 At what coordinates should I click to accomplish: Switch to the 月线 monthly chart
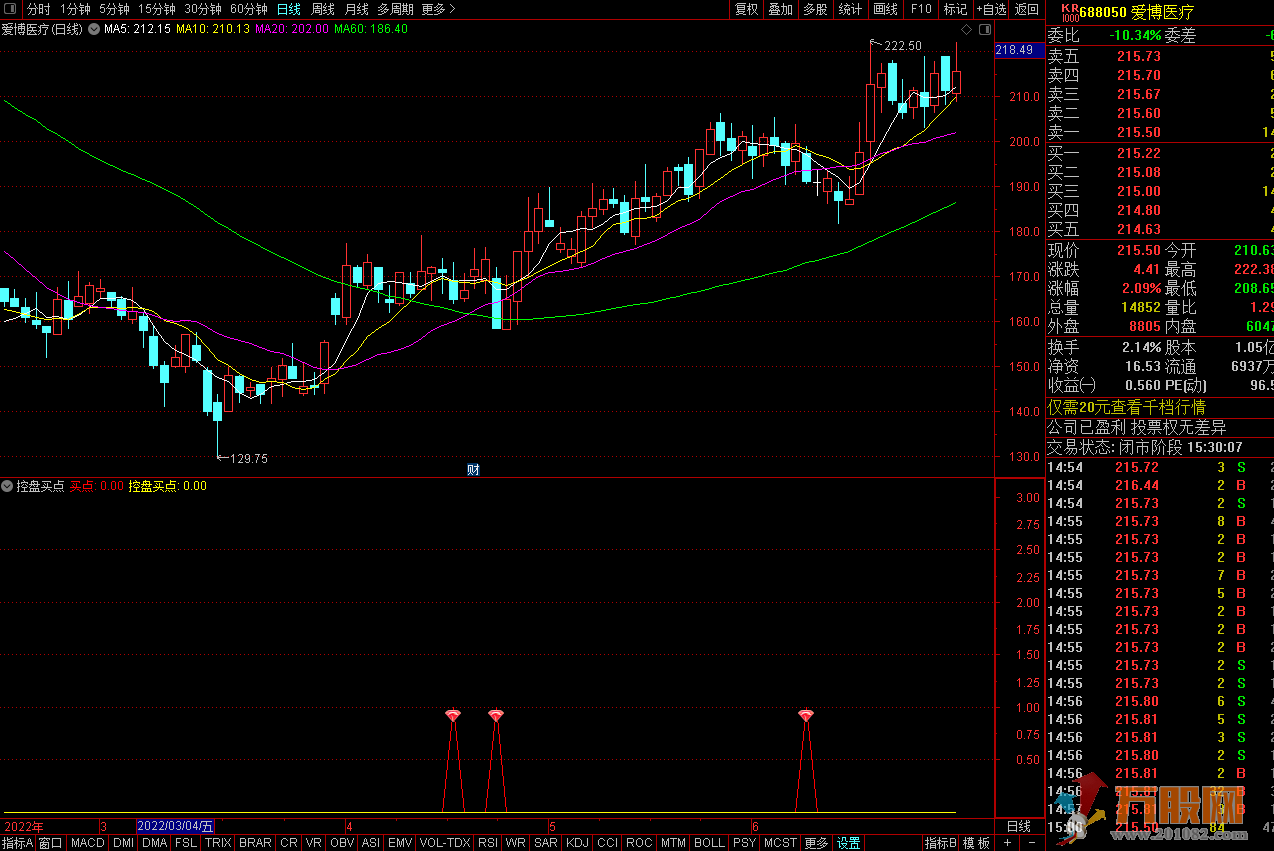(x=357, y=9)
